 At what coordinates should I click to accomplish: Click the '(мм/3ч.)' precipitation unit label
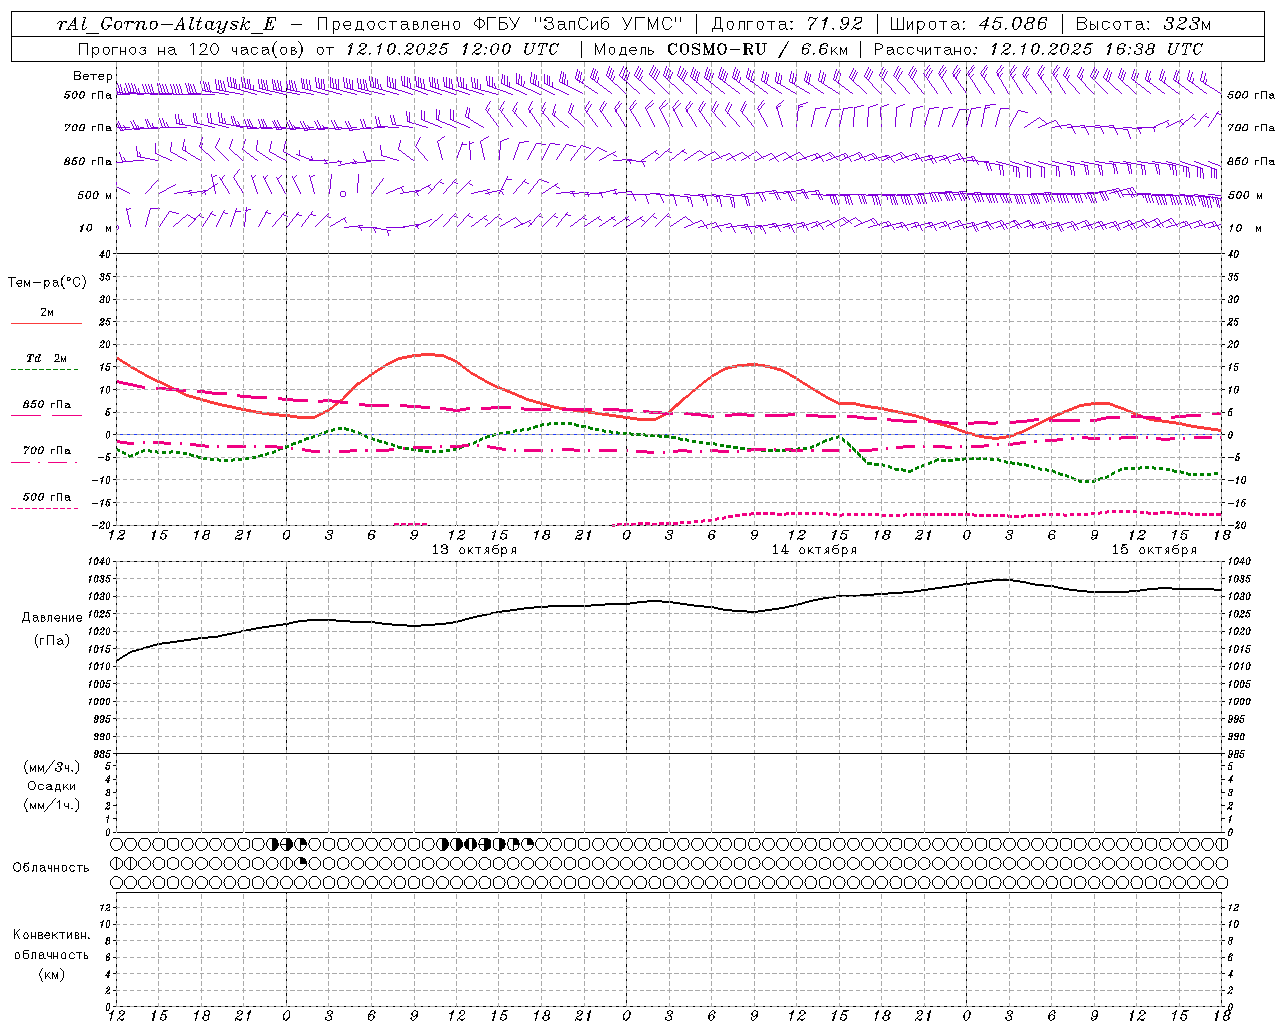(x=52, y=767)
